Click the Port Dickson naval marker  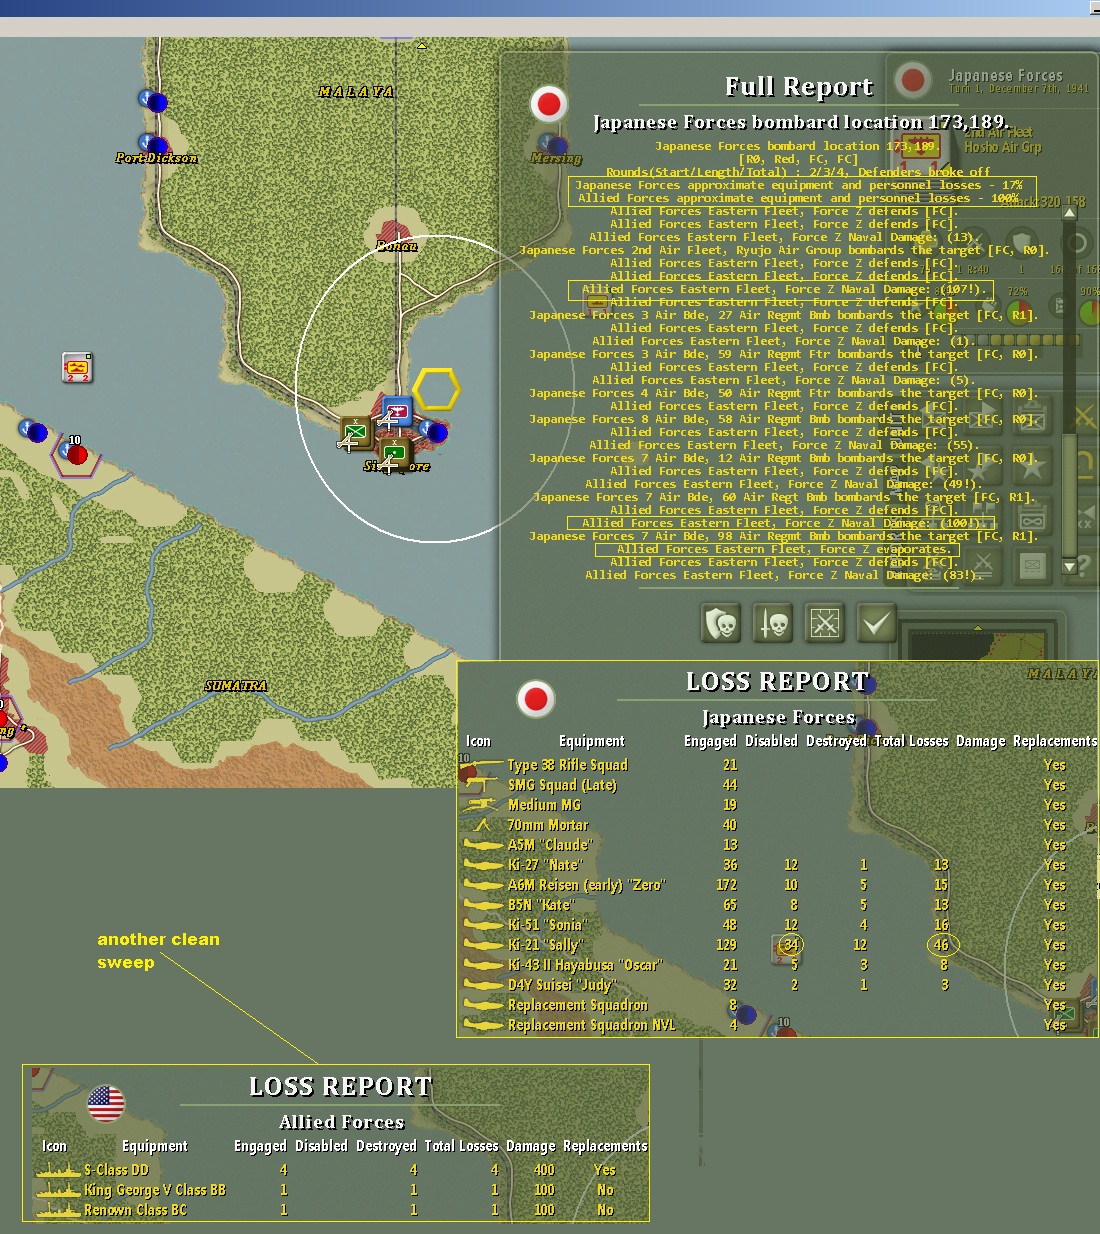[x=153, y=144]
